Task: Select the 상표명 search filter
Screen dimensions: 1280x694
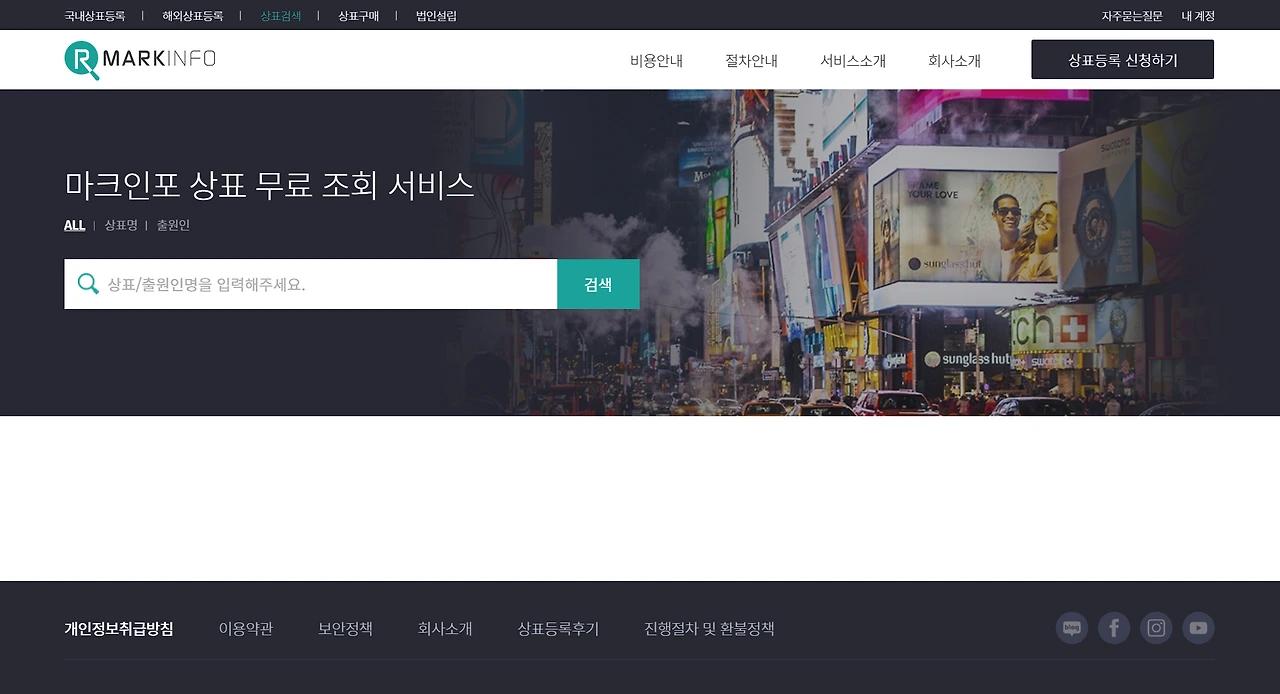Action: pos(120,225)
